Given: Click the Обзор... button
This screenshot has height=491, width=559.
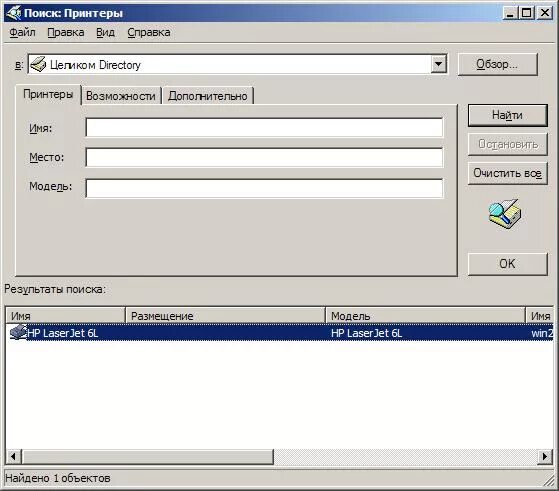Looking at the screenshot, I should coord(497,64).
